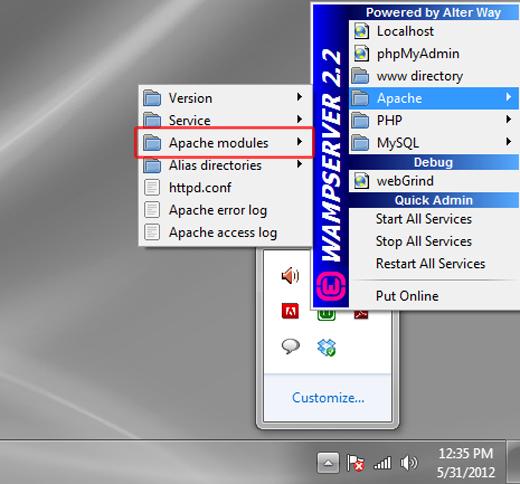The image size is (520, 484).
Task: Click Start All Services
Action: [x=434, y=219]
